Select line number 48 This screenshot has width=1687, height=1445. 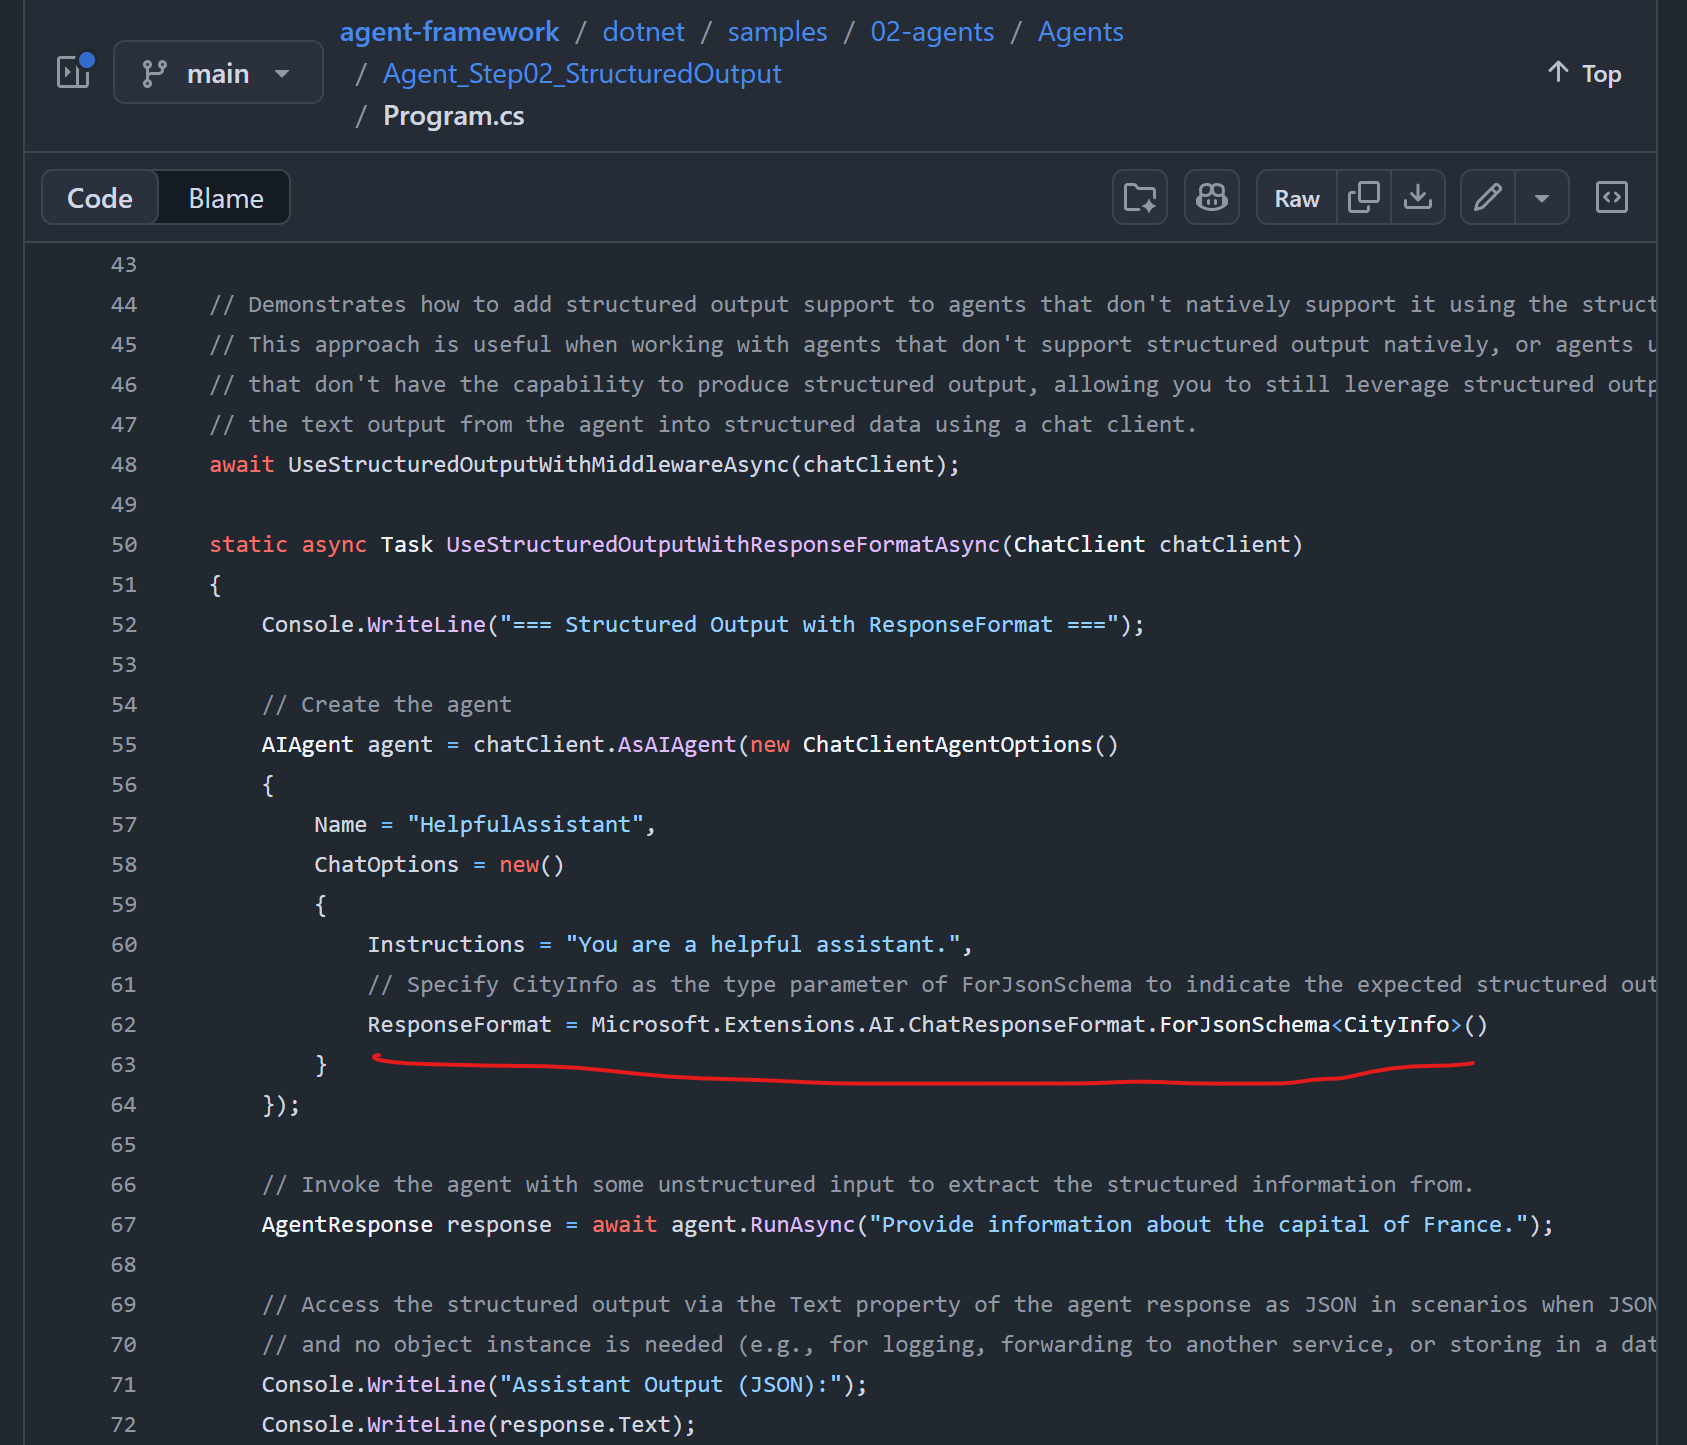123,464
